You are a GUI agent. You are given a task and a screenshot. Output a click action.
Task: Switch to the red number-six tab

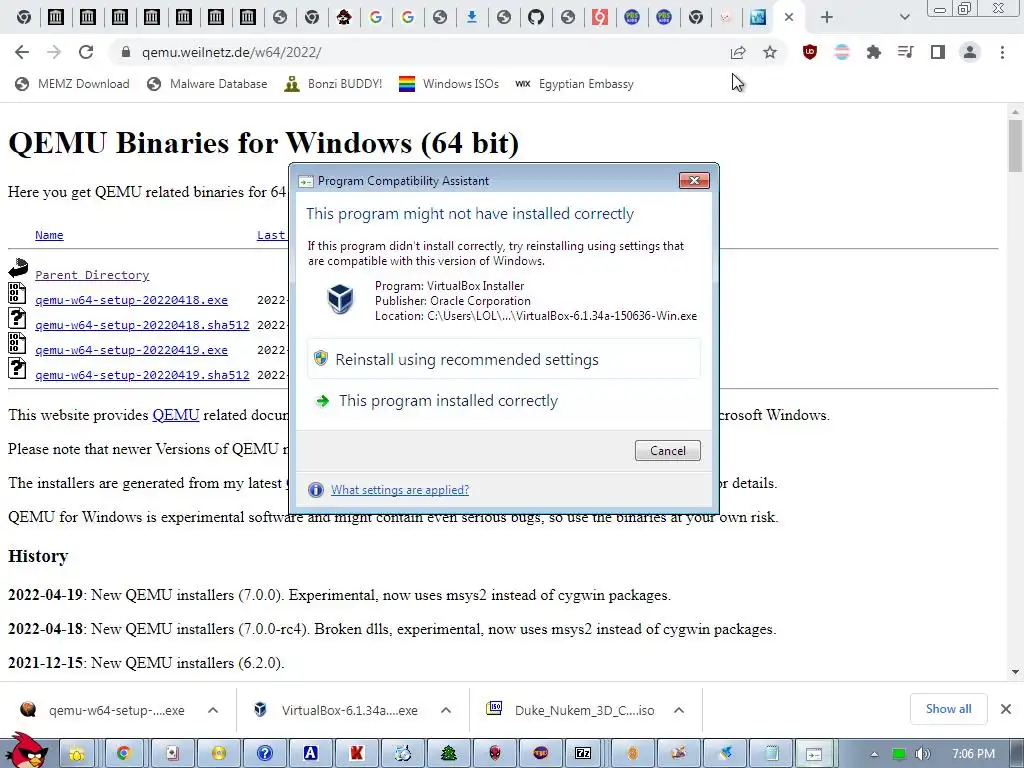pyautogui.click(x=600, y=17)
